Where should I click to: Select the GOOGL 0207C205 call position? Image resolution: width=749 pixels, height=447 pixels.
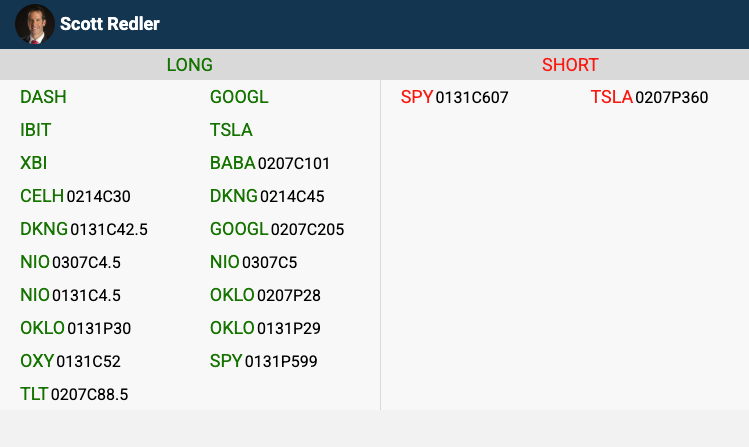[277, 229]
